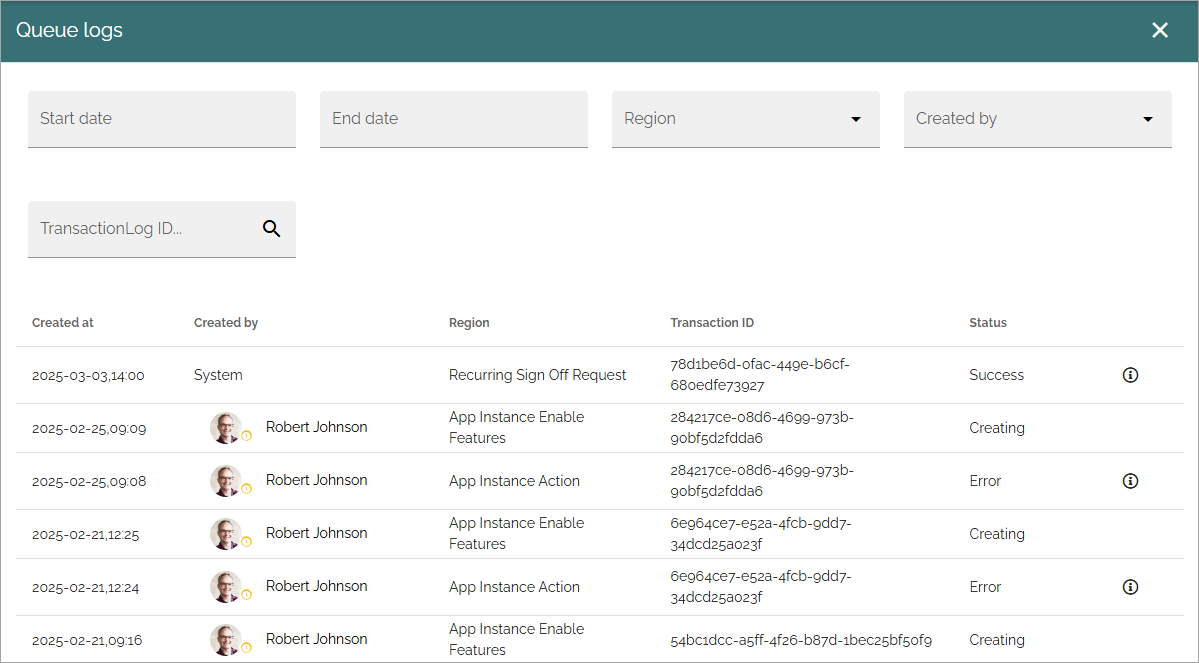1199x663 pixels.
Task: Close the Queue logs dialog
Action: coord(1160,30)
